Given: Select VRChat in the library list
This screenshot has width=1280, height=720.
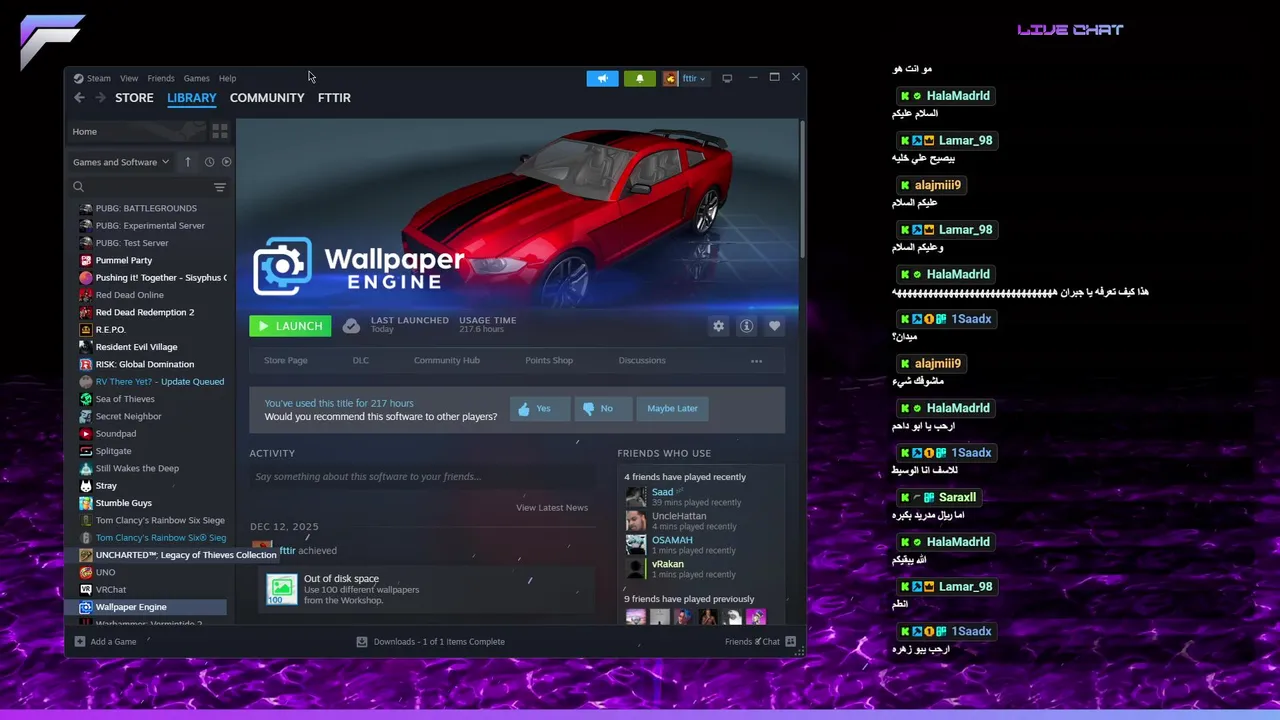Looking at the screenshot, I should [x=111, y=590].
